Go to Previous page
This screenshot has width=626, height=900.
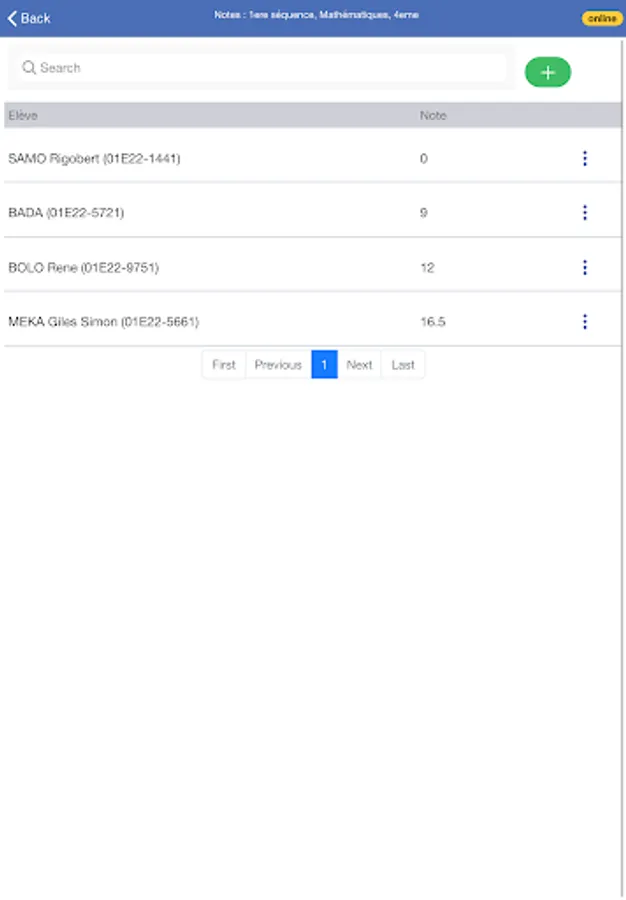point(278,365)
